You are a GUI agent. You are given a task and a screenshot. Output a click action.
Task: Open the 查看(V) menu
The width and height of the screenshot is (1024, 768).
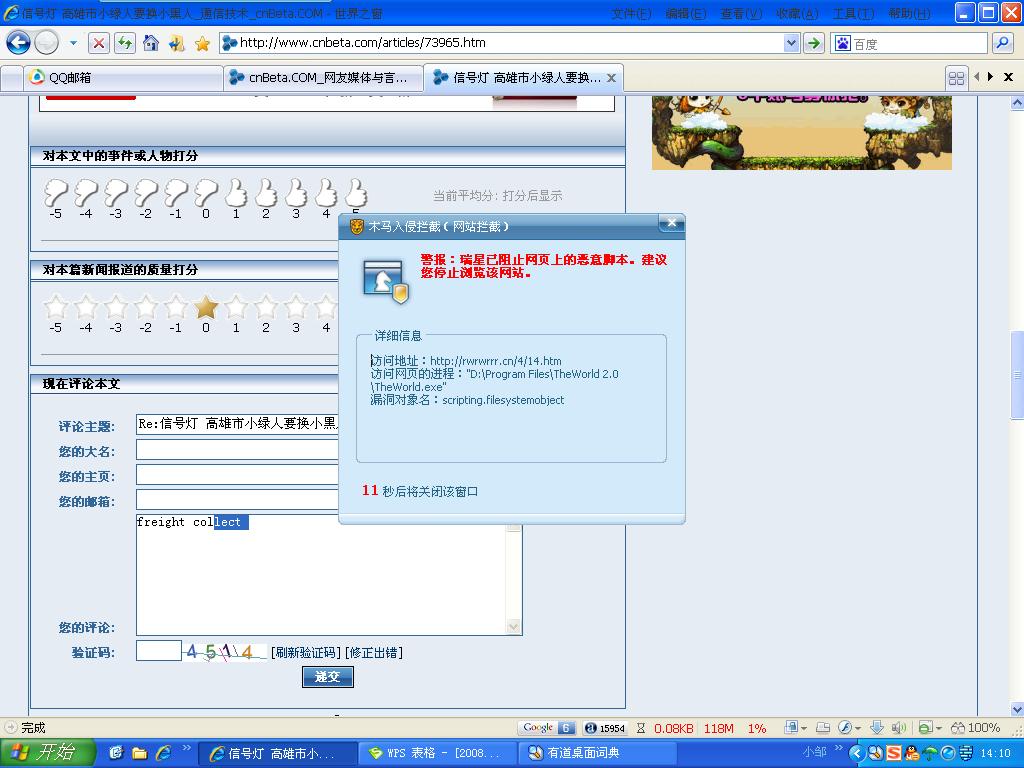click(741, 14)
